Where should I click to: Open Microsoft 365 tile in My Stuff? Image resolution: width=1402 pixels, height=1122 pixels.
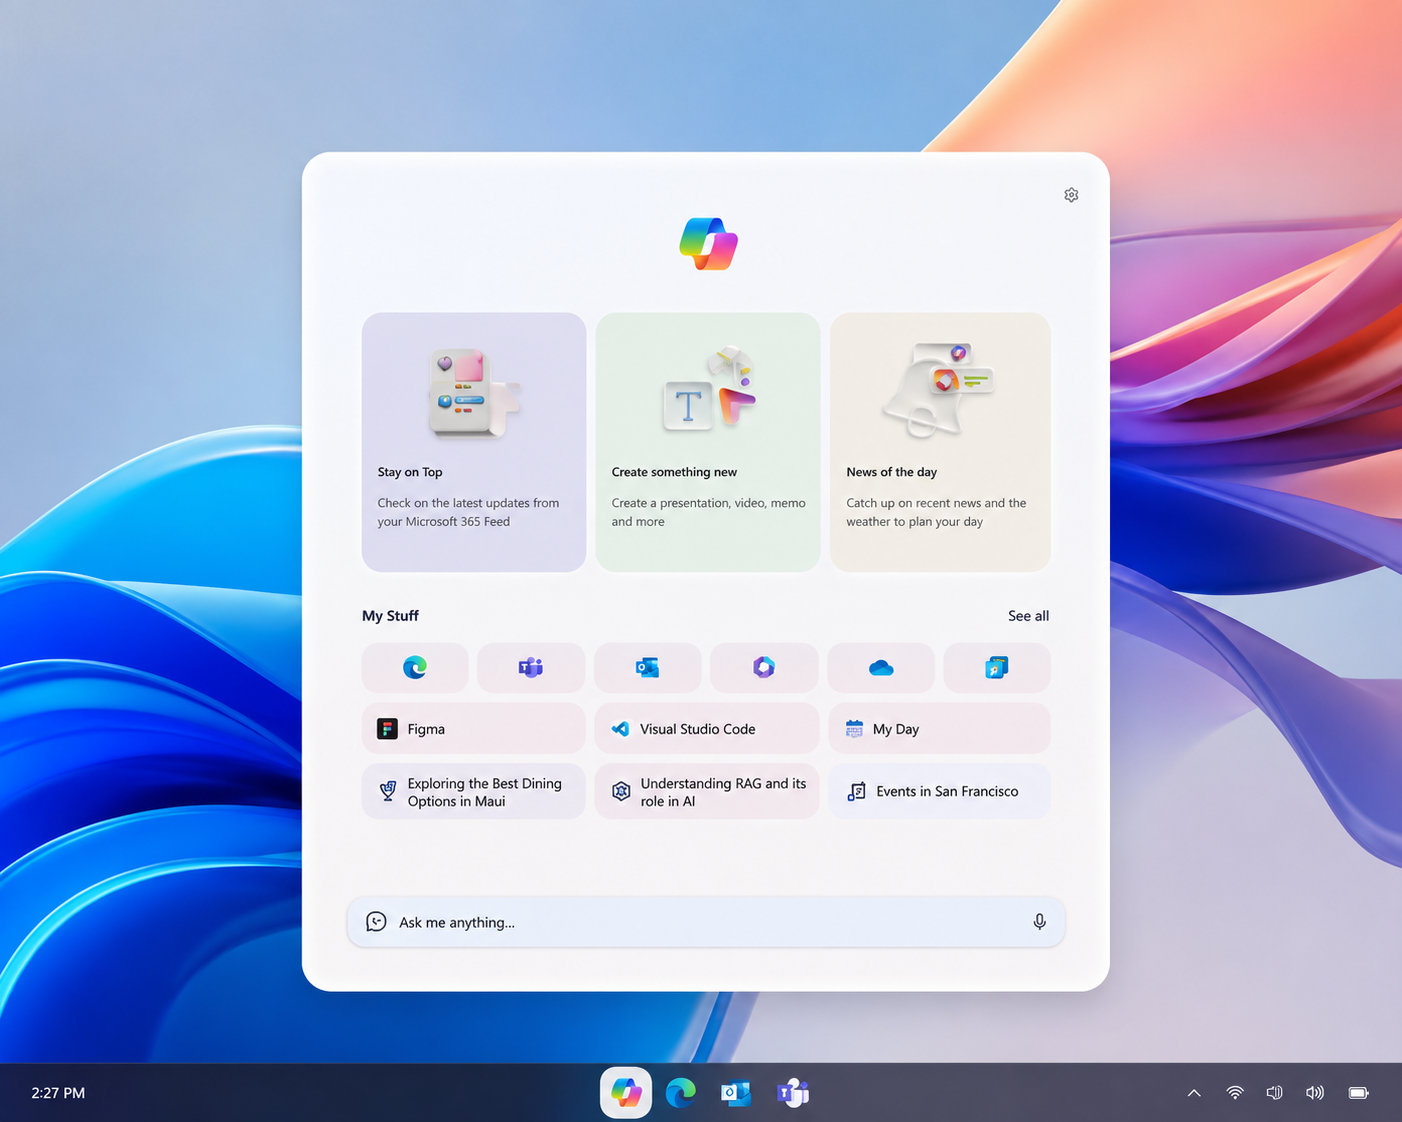pyautogui.click(x=764, y=668)
